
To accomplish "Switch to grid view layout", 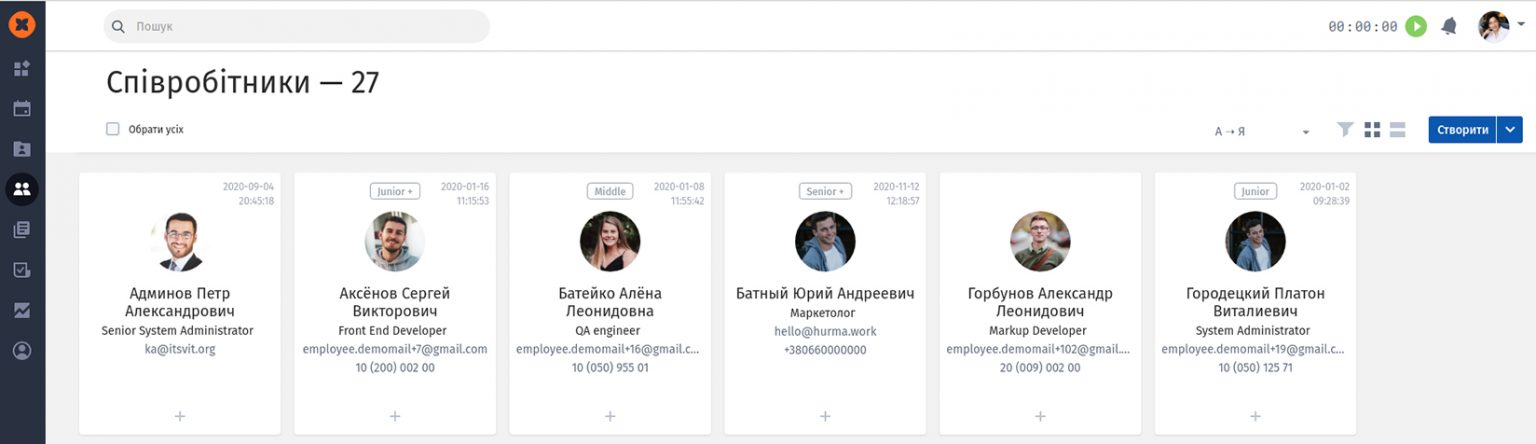I will coord(1372,130).
